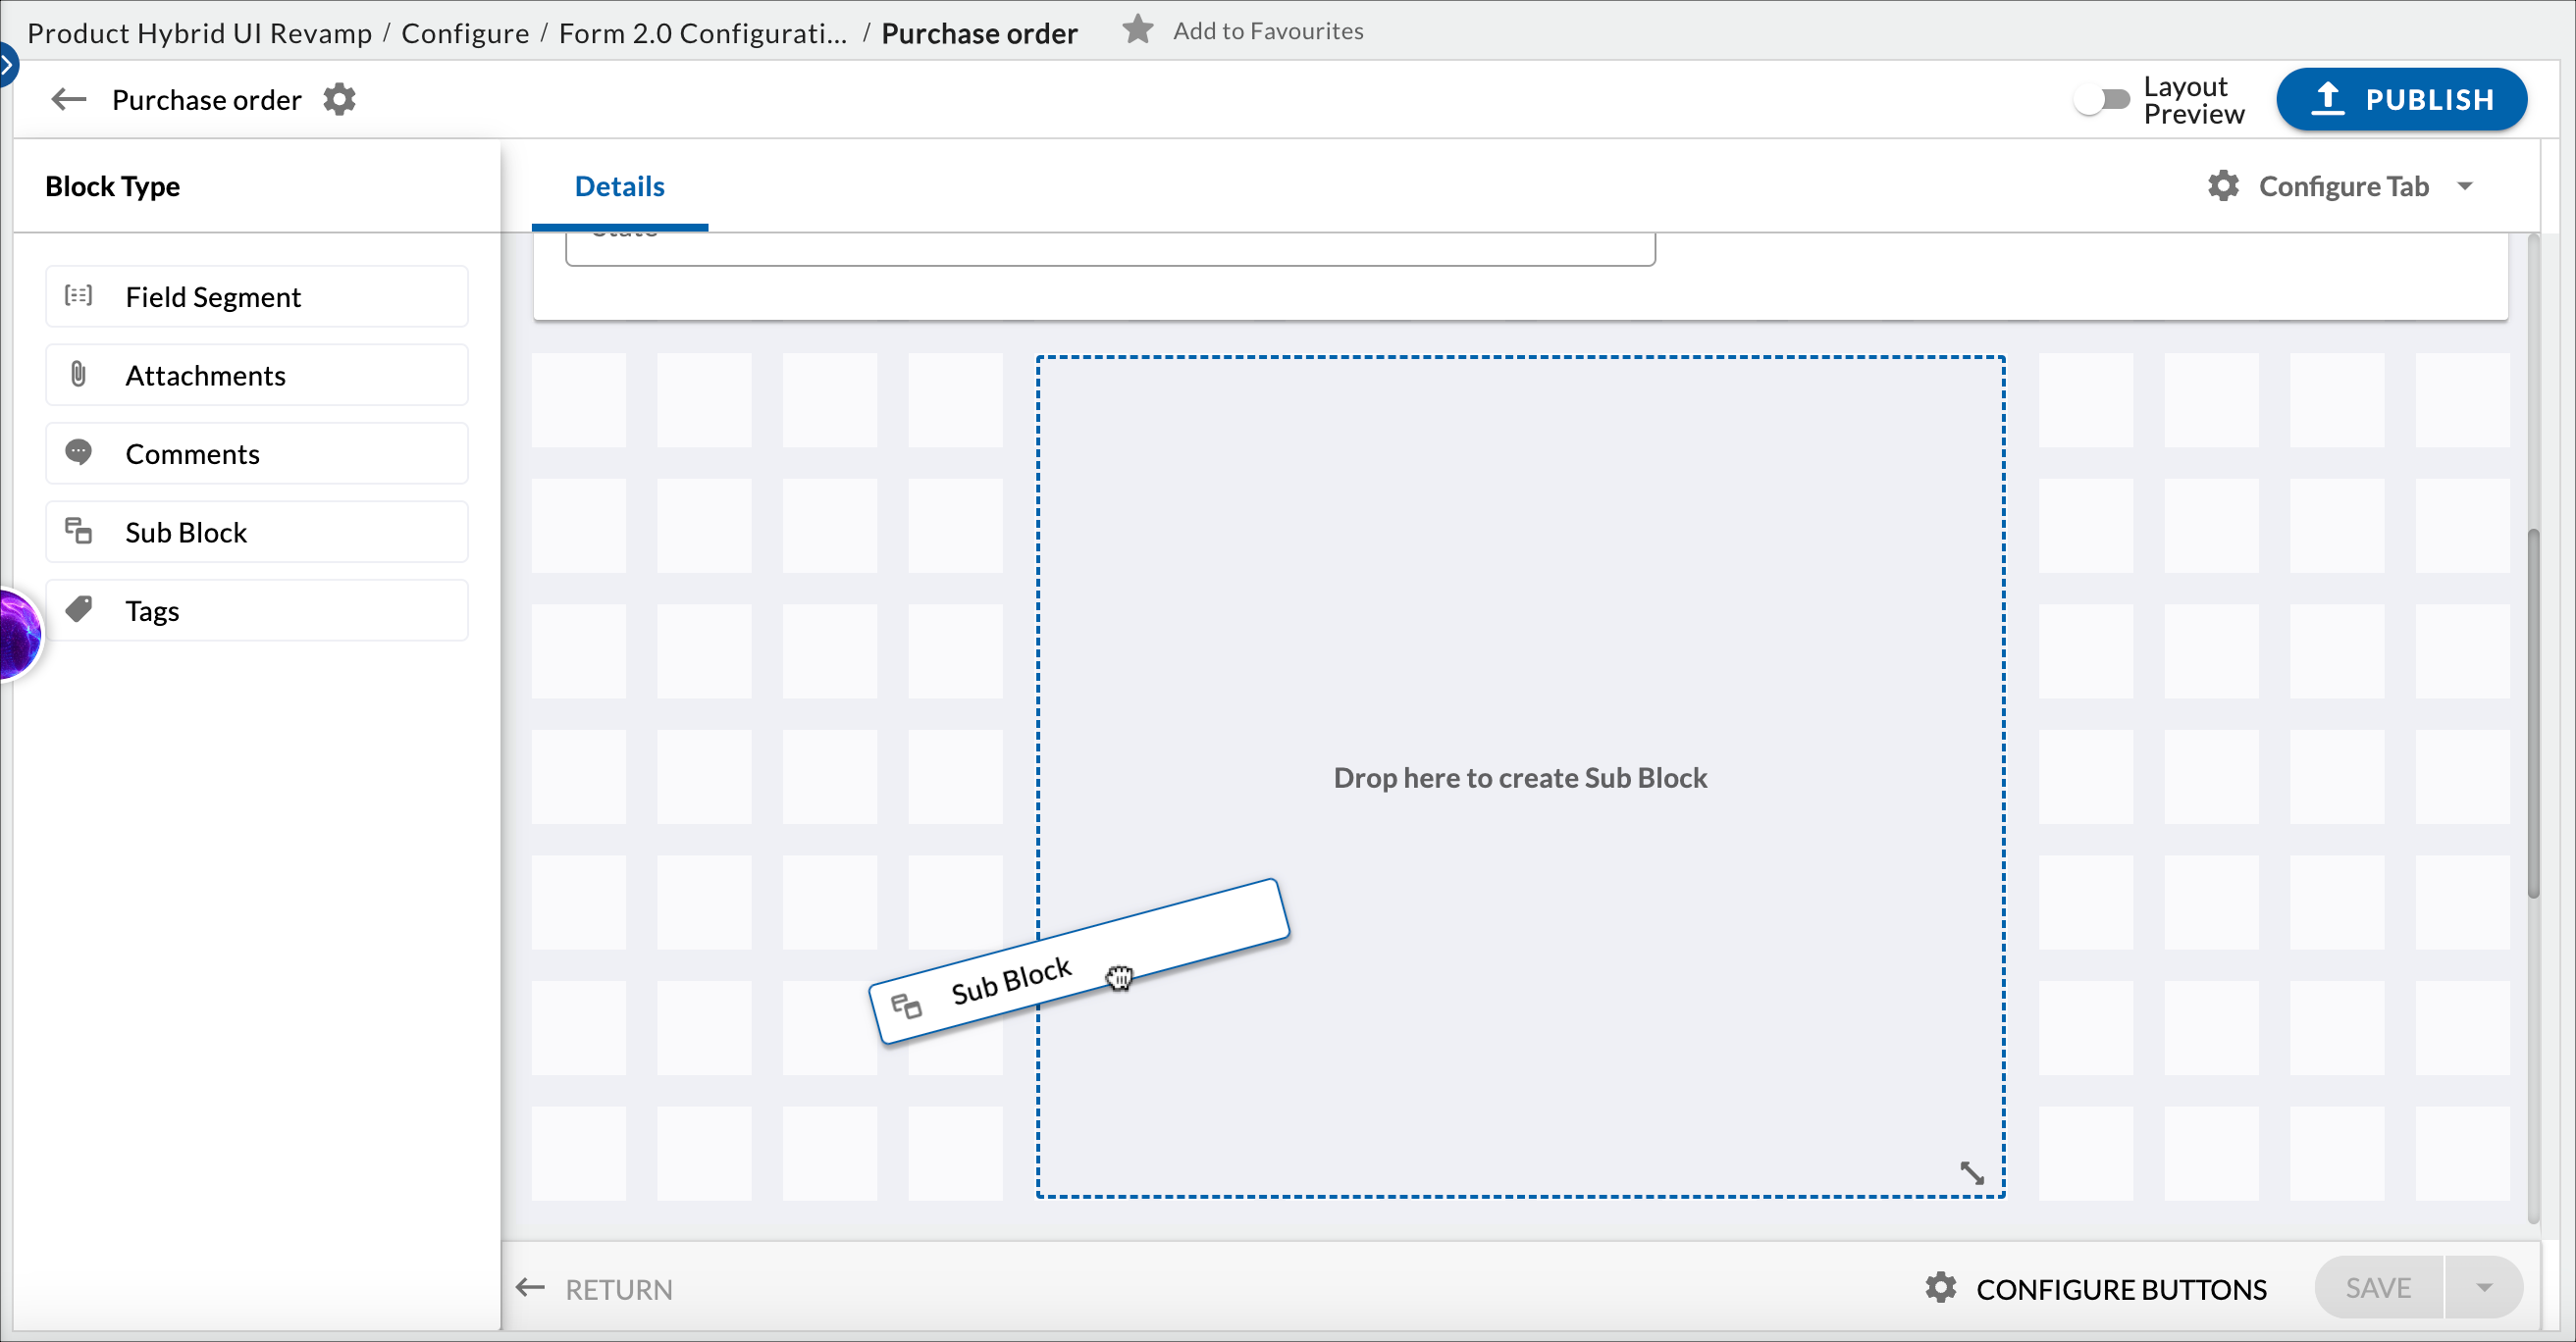The width and height of the screenshot is (2576, 1342).
Task: Click the Publish button
Action: coord(2401,99)
